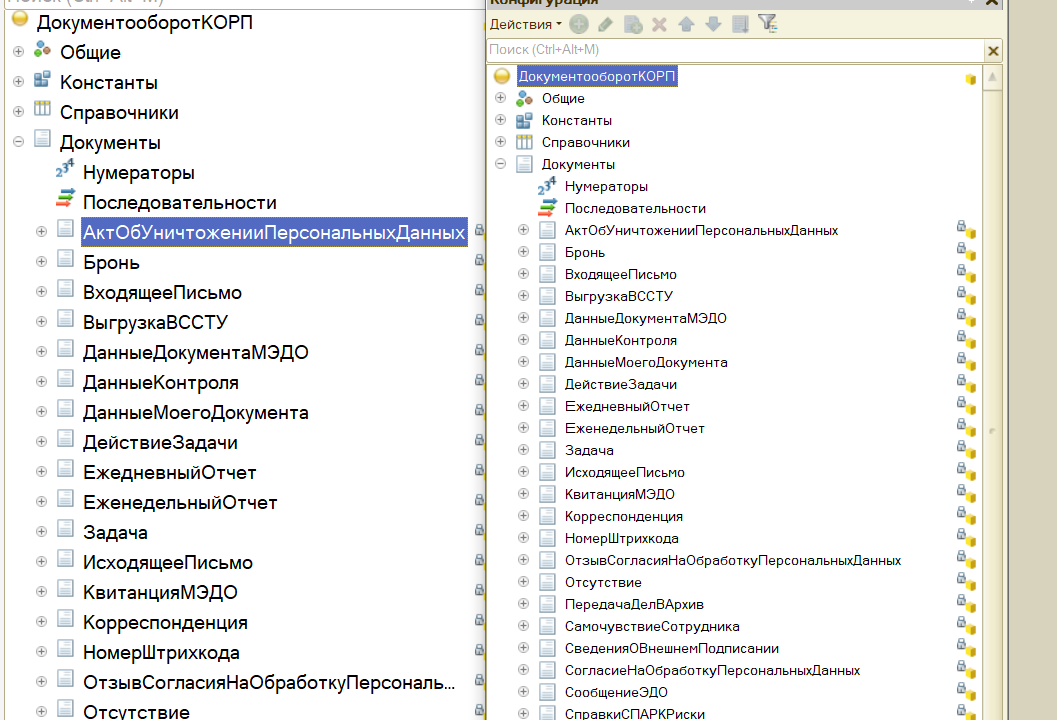Click the Sort list toolbar icon
The width and height of the screenshot is (1057, 720).
(740, 25)
